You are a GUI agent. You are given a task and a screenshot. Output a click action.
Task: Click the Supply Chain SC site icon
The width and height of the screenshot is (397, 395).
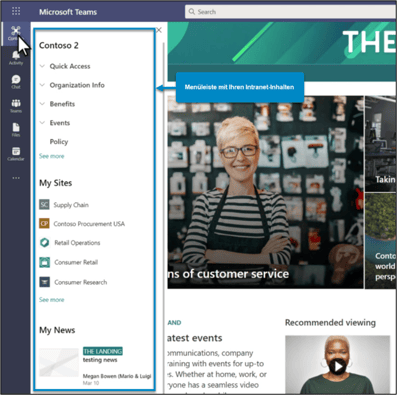[x=44, y=204]
